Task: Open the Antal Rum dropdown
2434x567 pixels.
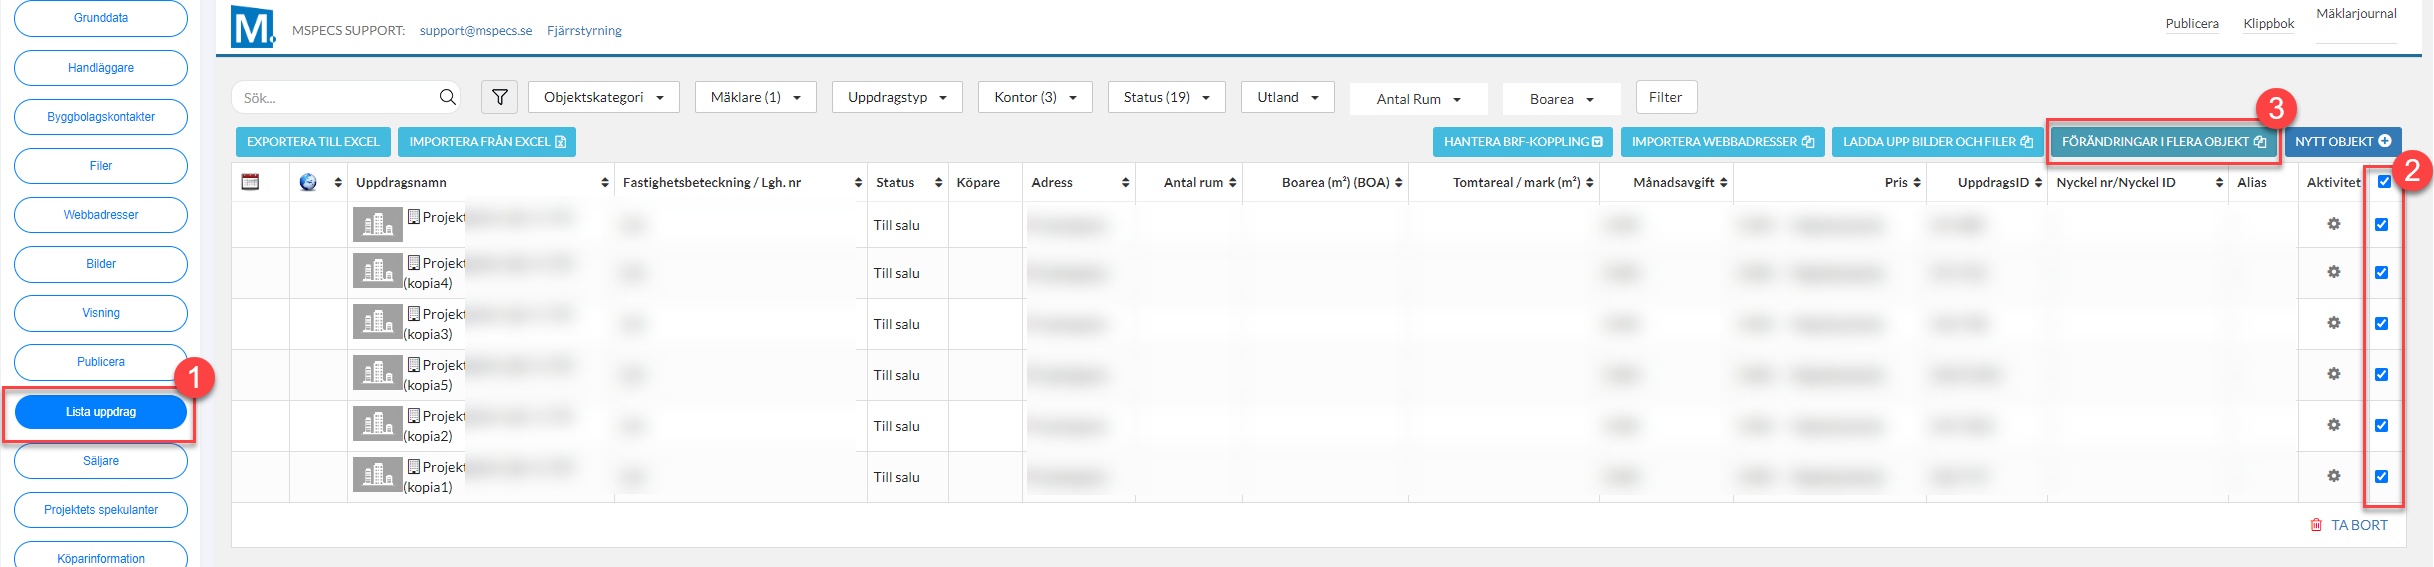Action: click(x=1418, y=99)
